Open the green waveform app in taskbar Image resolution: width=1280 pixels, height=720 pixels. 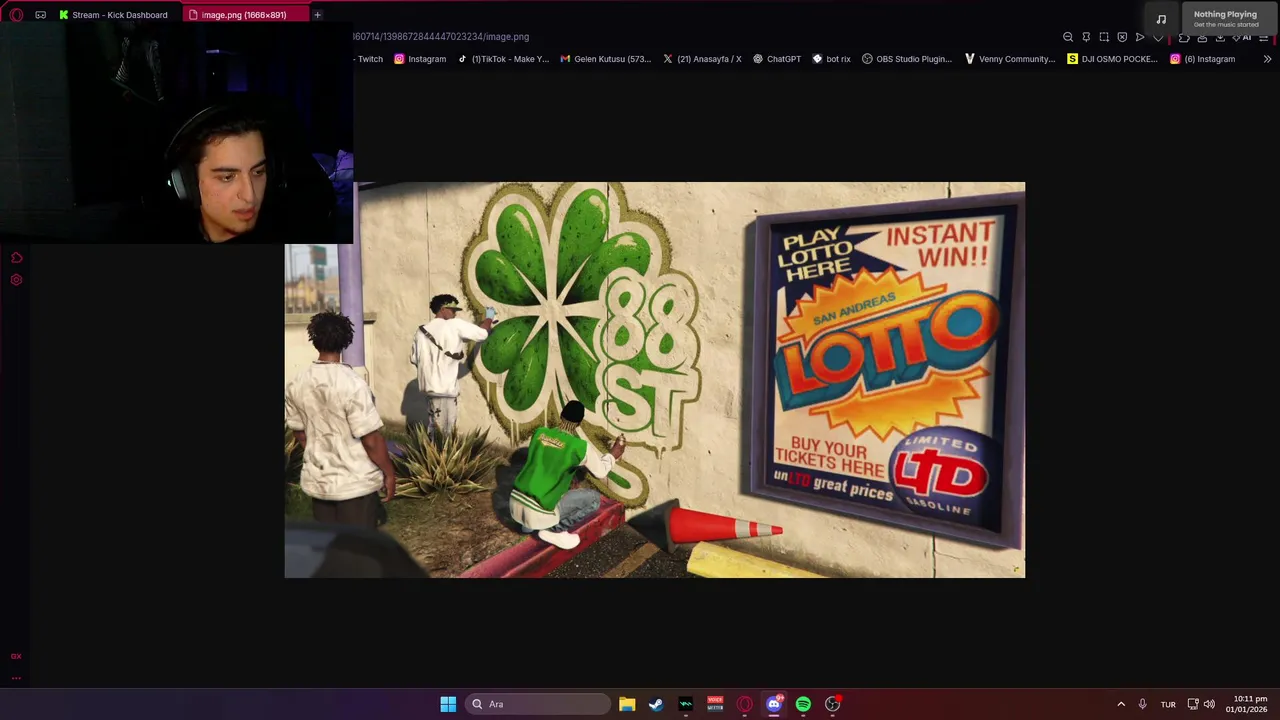(x=685, y=704)
